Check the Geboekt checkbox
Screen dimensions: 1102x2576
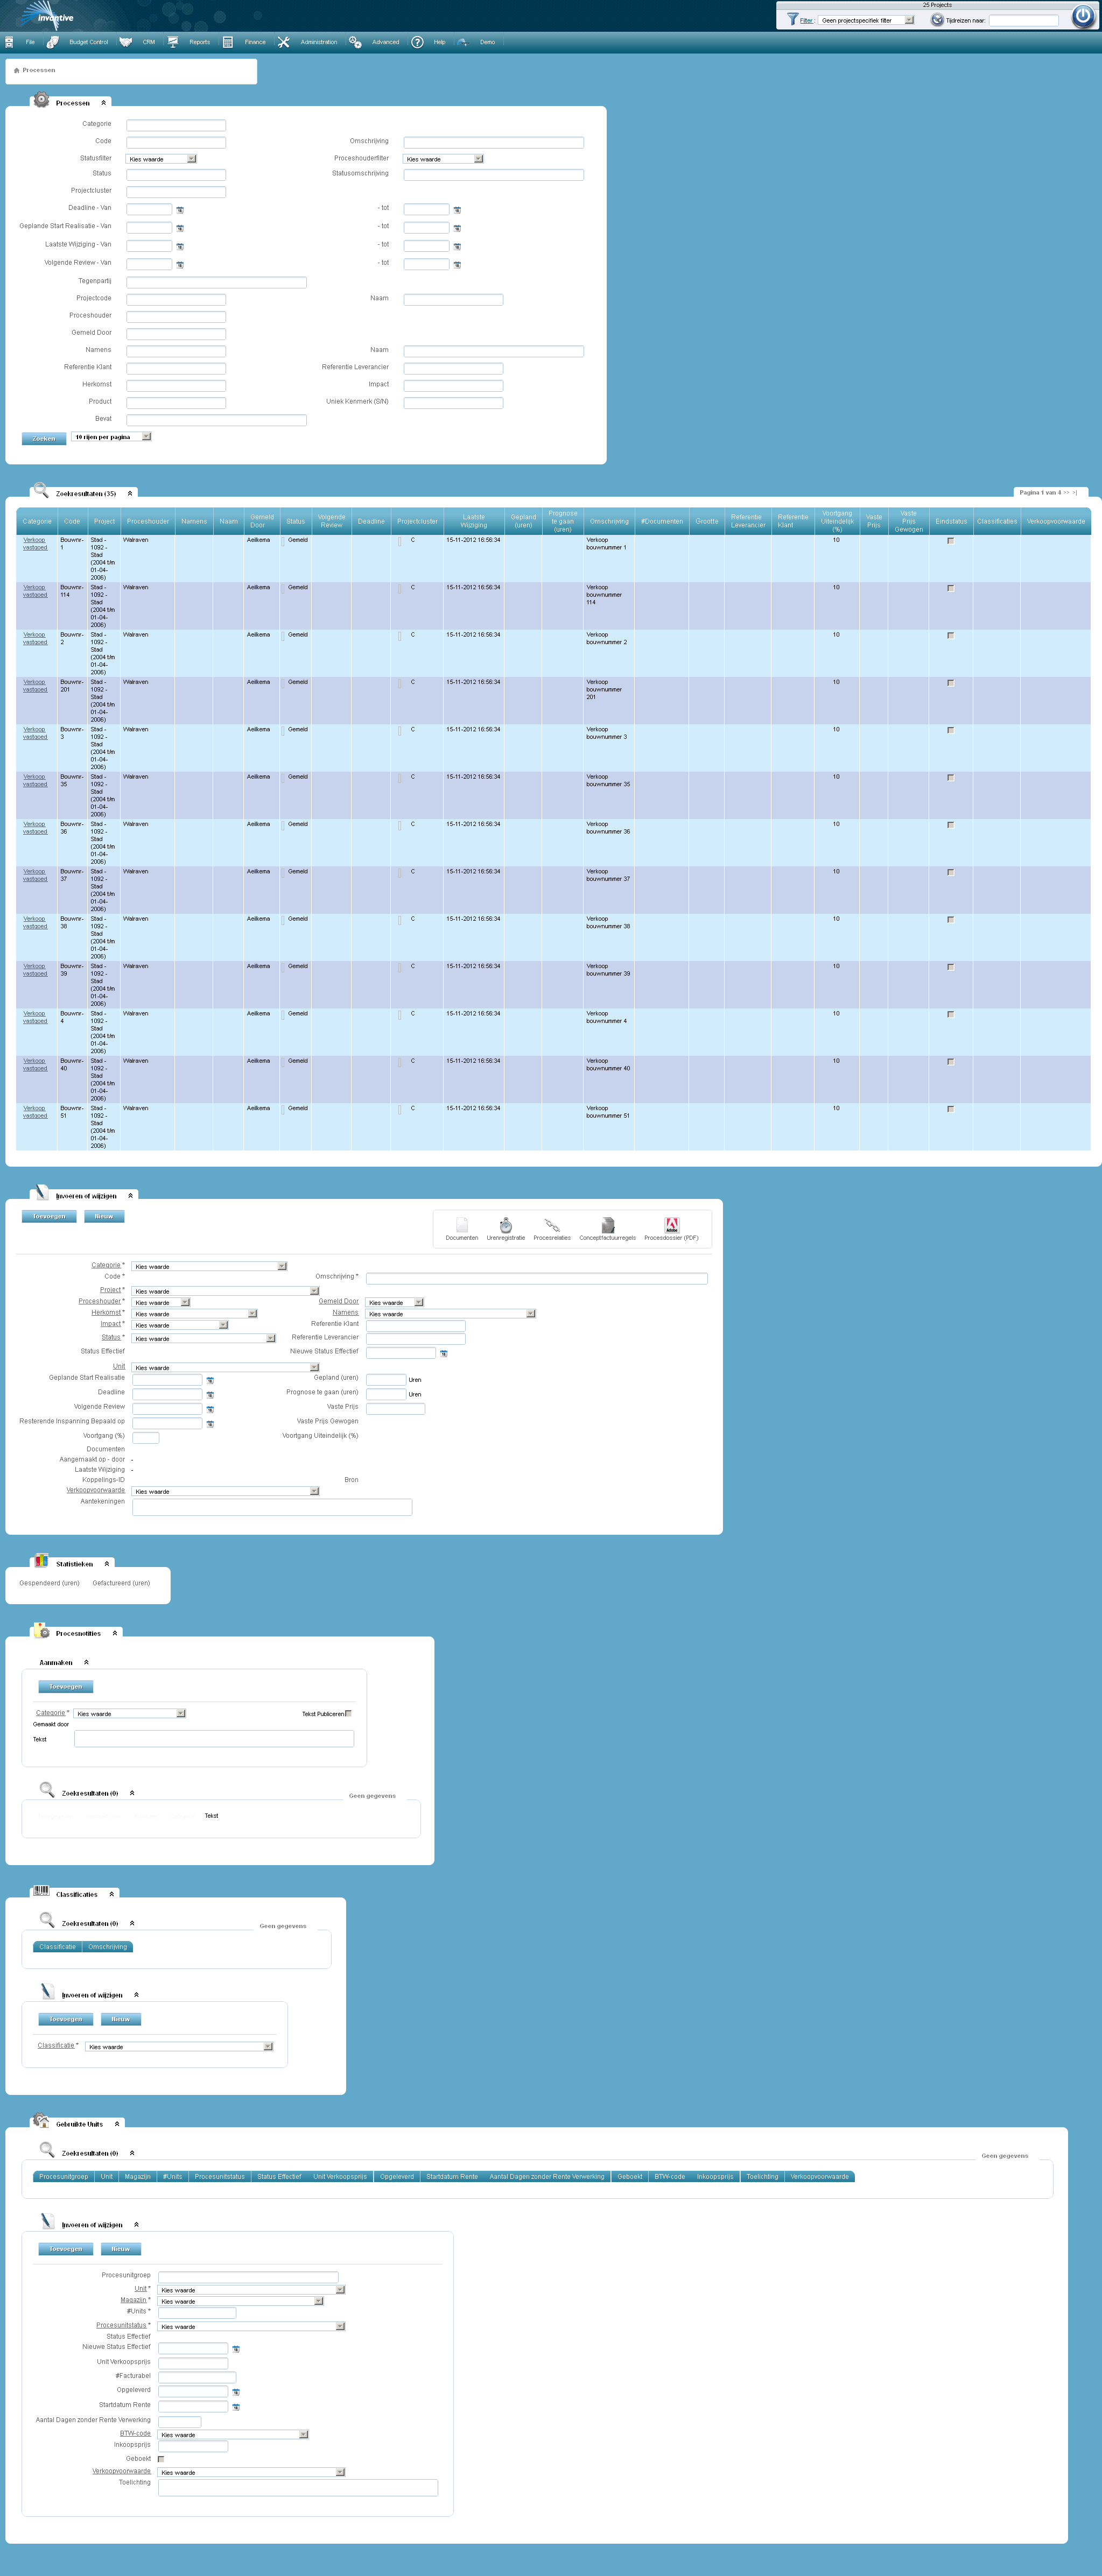(x=161, y=2459)
